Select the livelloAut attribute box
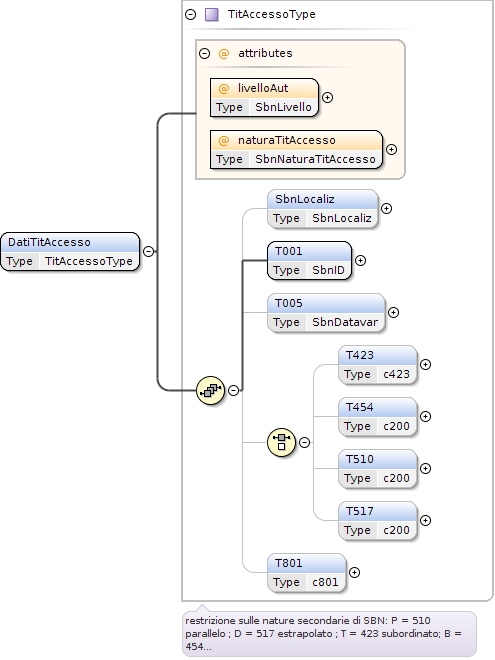Image resolution: width=495 pixels, height=660 pixels. tap(264, 98)
